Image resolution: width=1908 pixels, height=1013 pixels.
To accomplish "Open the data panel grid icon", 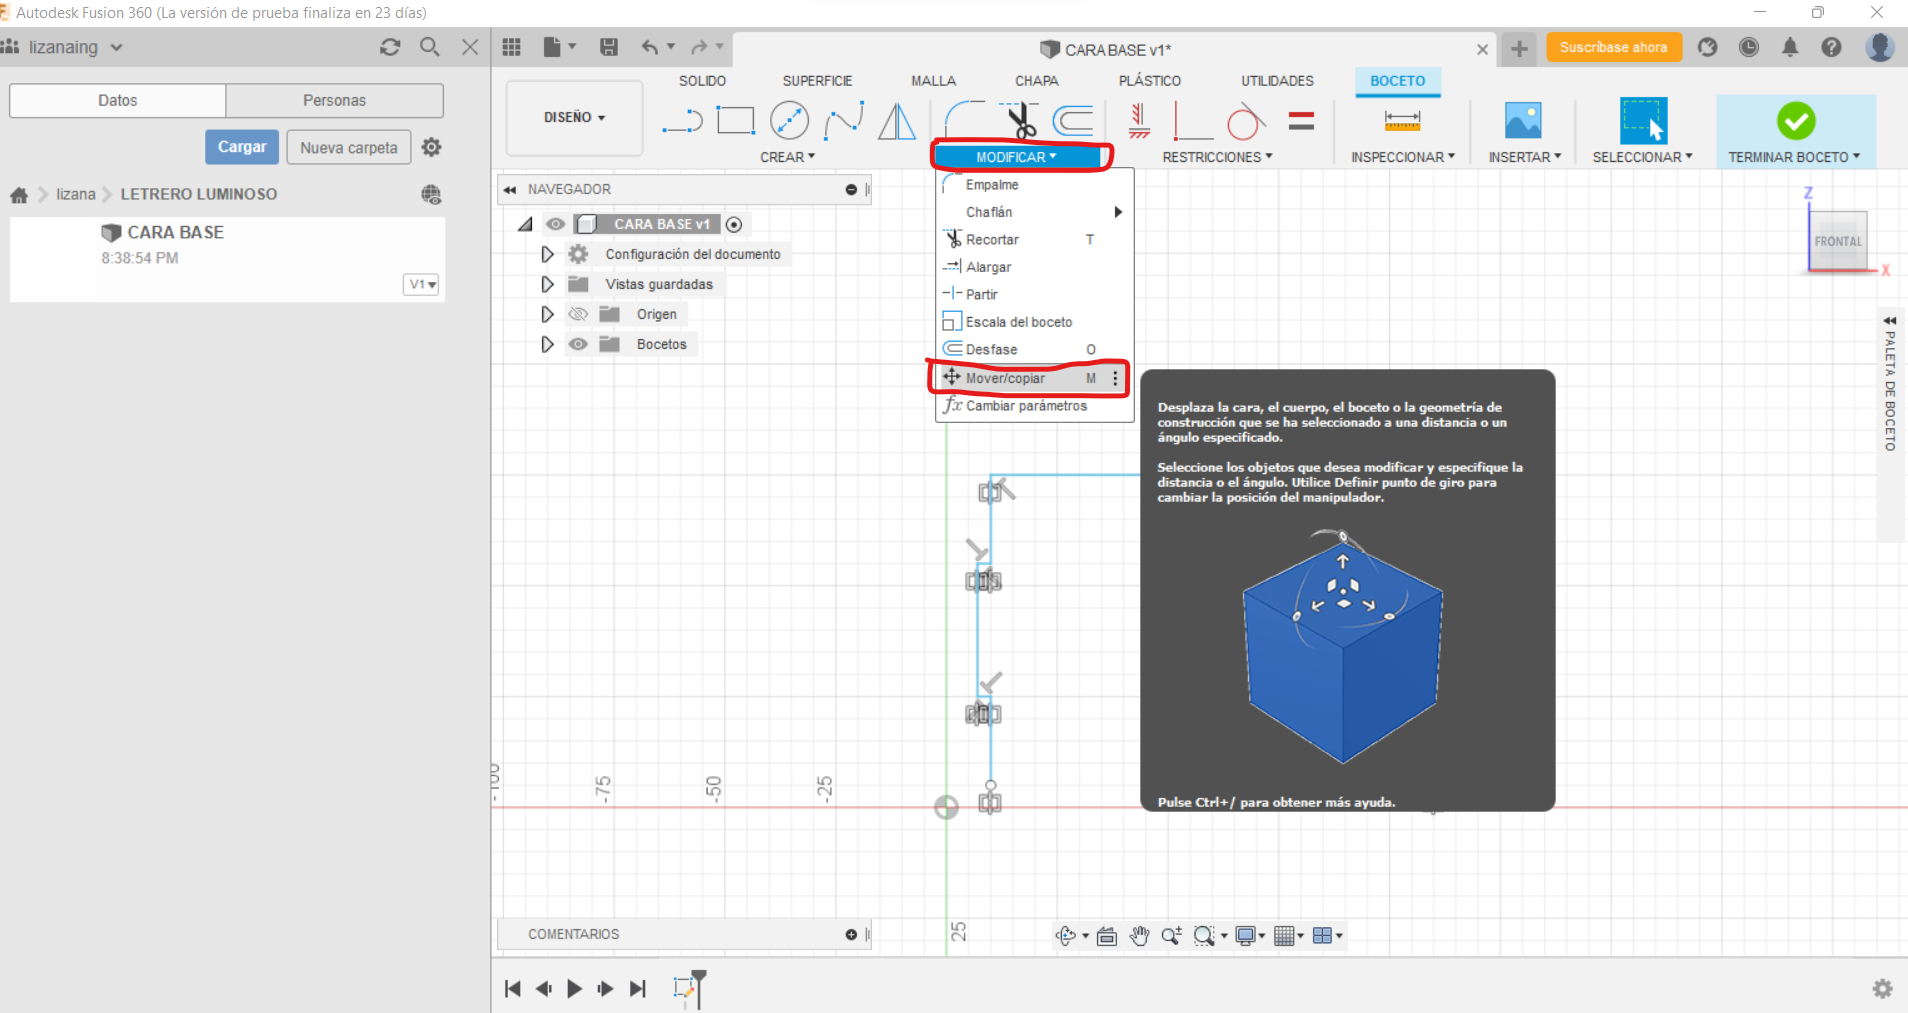I will pos(512,47).
